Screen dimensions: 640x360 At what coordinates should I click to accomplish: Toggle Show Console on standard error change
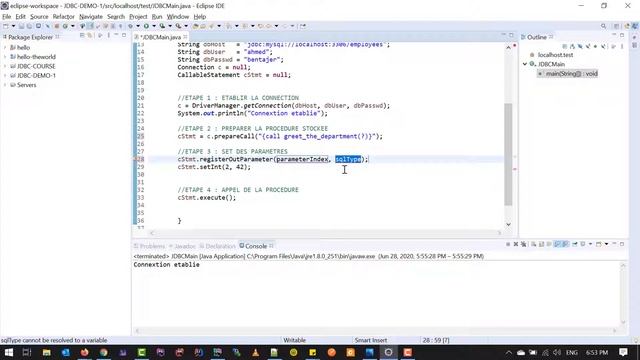565,244
